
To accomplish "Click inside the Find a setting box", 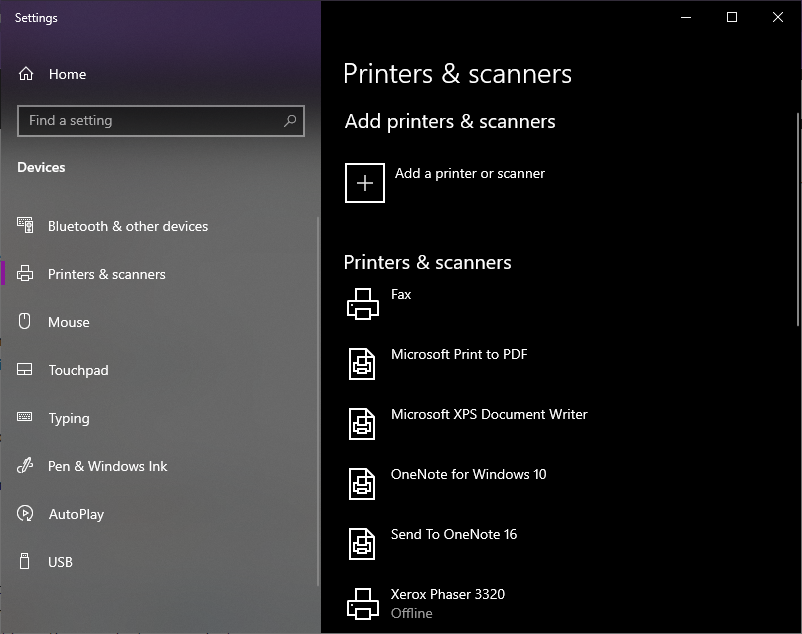I will click(150, 120).
